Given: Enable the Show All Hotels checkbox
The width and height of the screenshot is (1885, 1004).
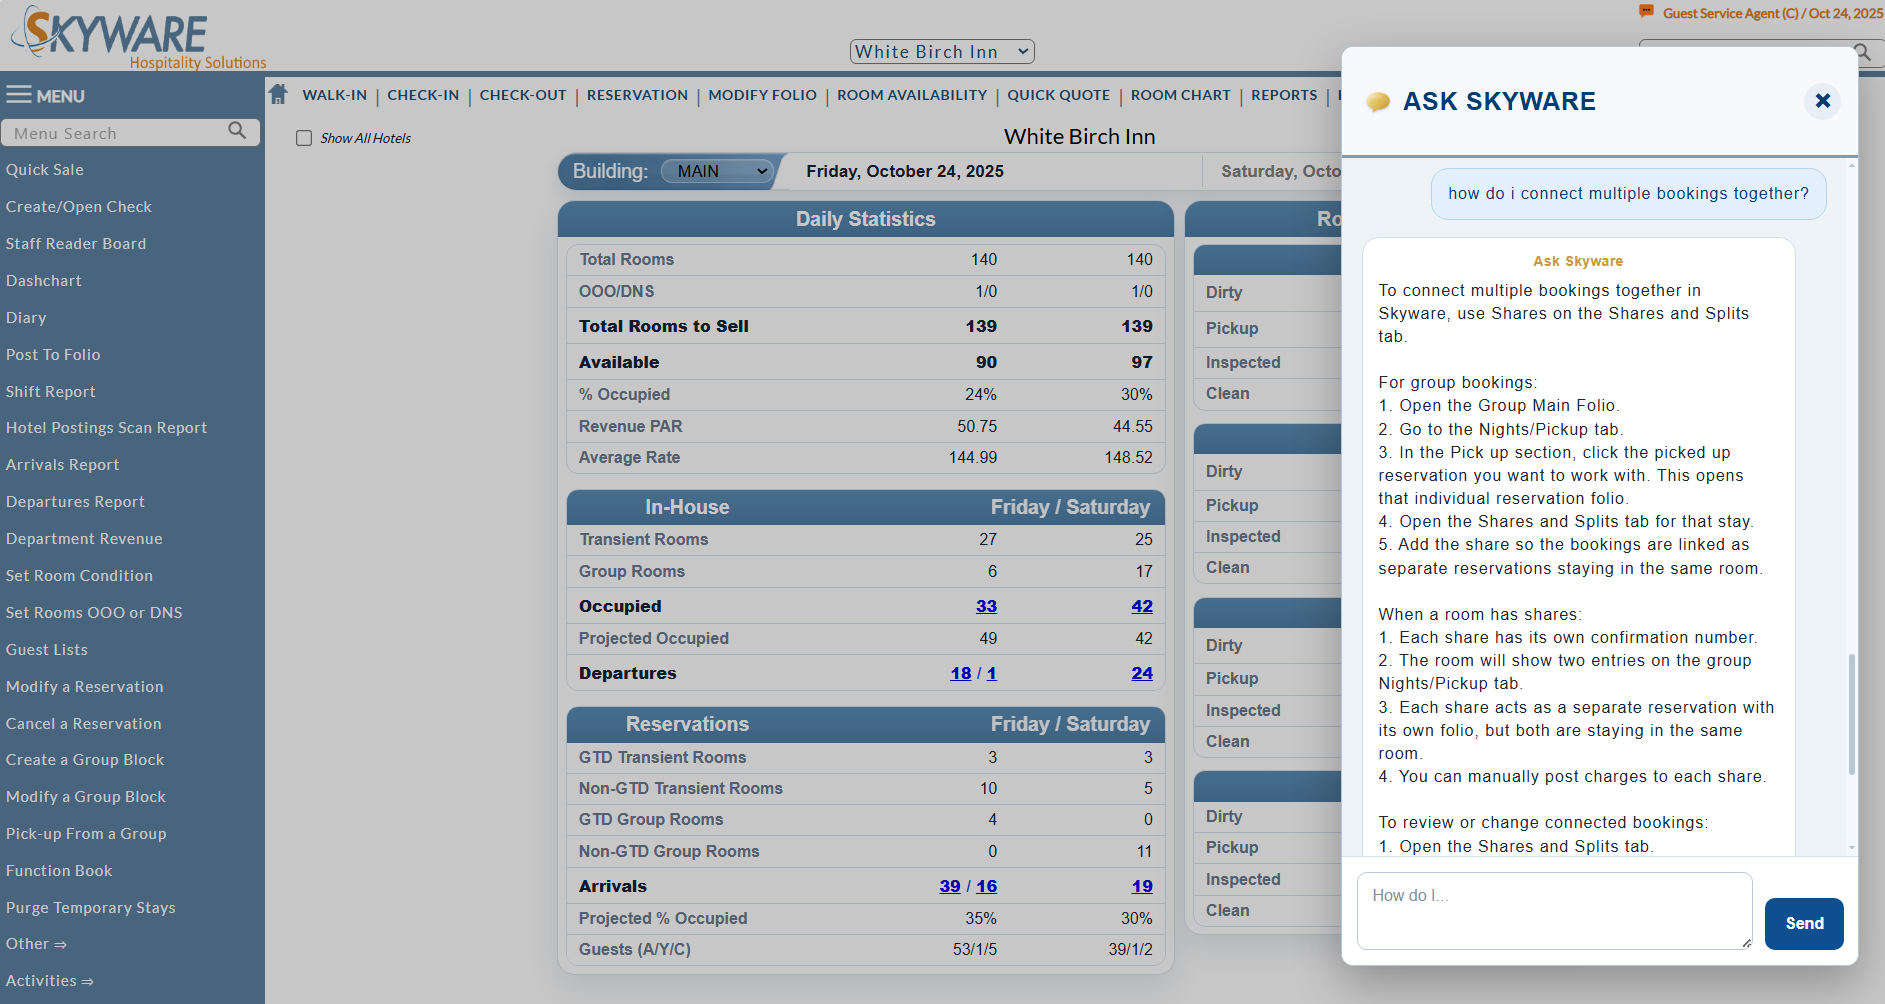Looking at the screenshot, I should click(x=304, y=138).
